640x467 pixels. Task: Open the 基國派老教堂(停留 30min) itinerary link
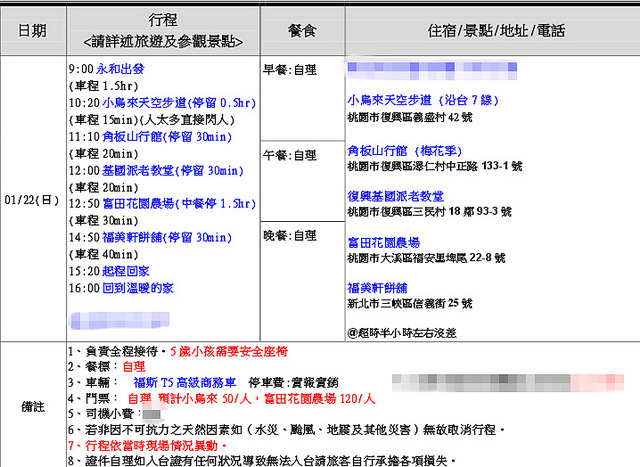tap(170, 171)
